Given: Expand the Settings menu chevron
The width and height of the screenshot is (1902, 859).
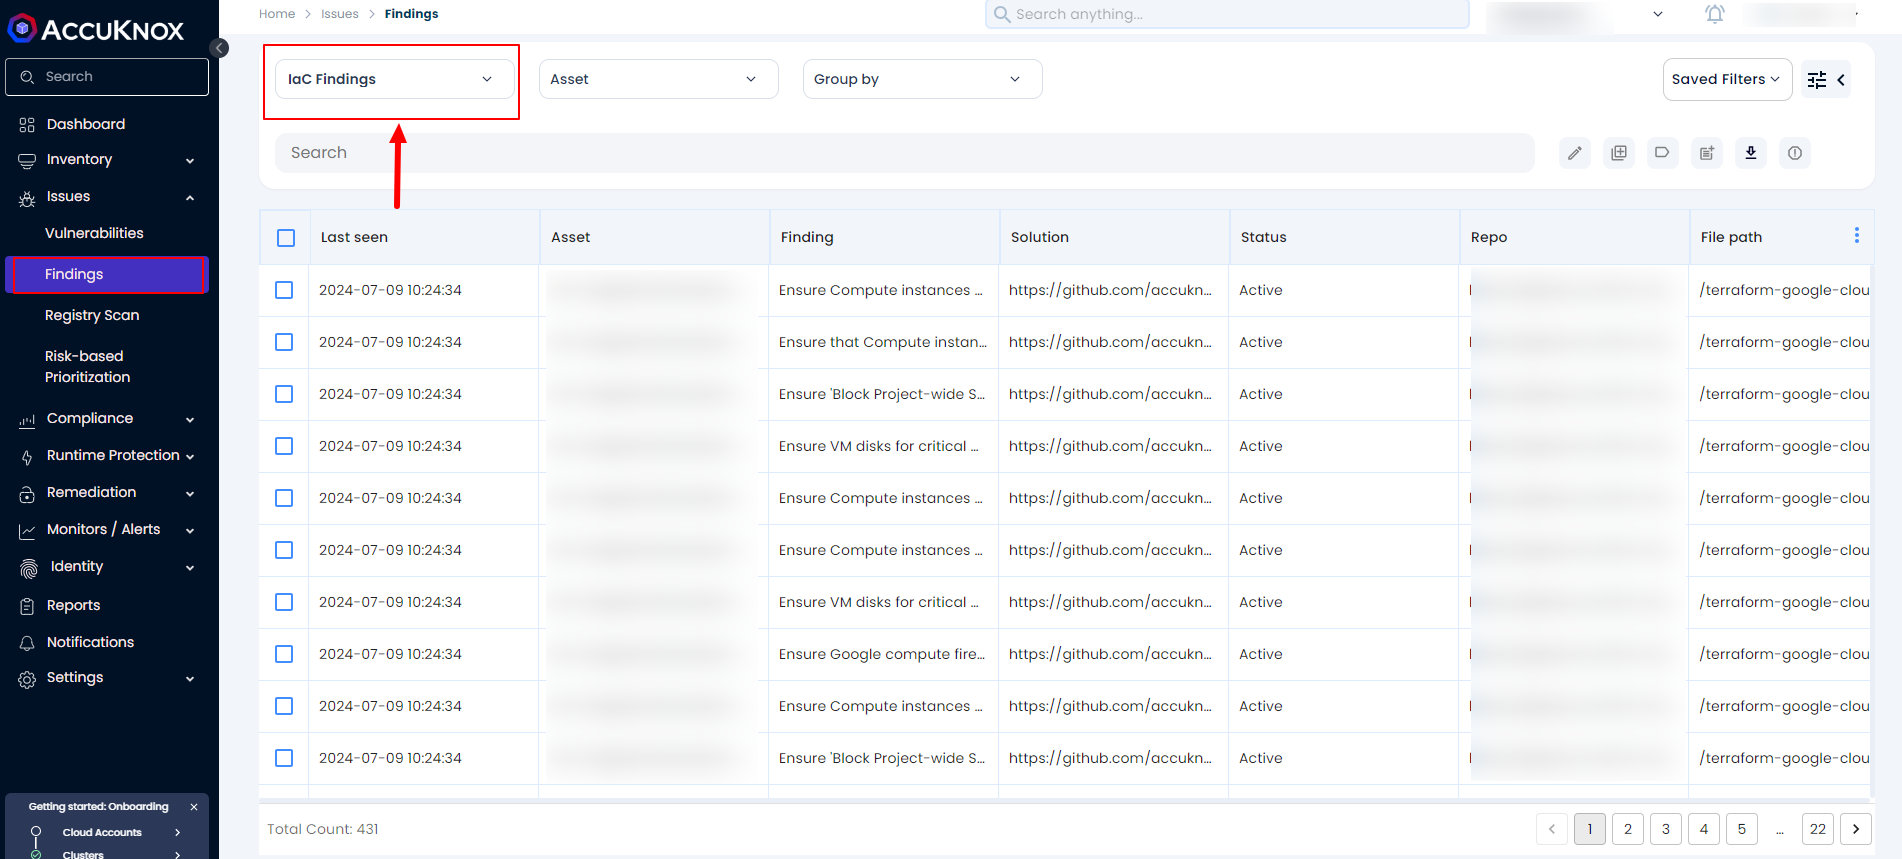Looking at the screenshot, I should point(190,679).
